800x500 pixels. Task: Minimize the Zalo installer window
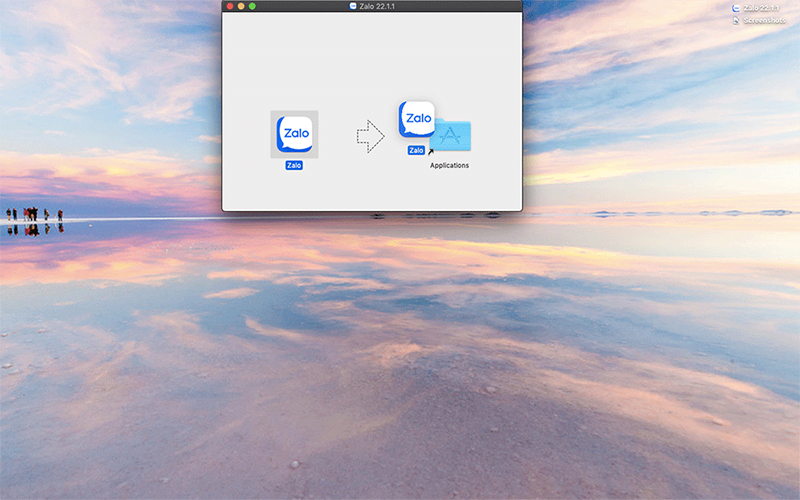coord(241,6)
